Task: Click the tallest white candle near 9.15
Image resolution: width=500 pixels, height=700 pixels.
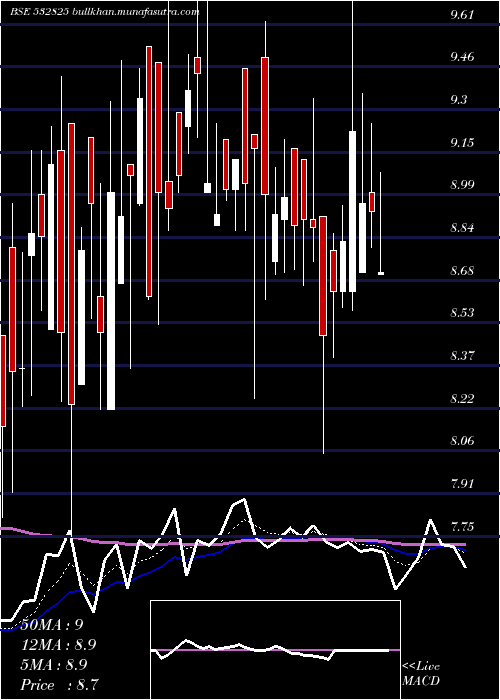Action: click(353, 211)
